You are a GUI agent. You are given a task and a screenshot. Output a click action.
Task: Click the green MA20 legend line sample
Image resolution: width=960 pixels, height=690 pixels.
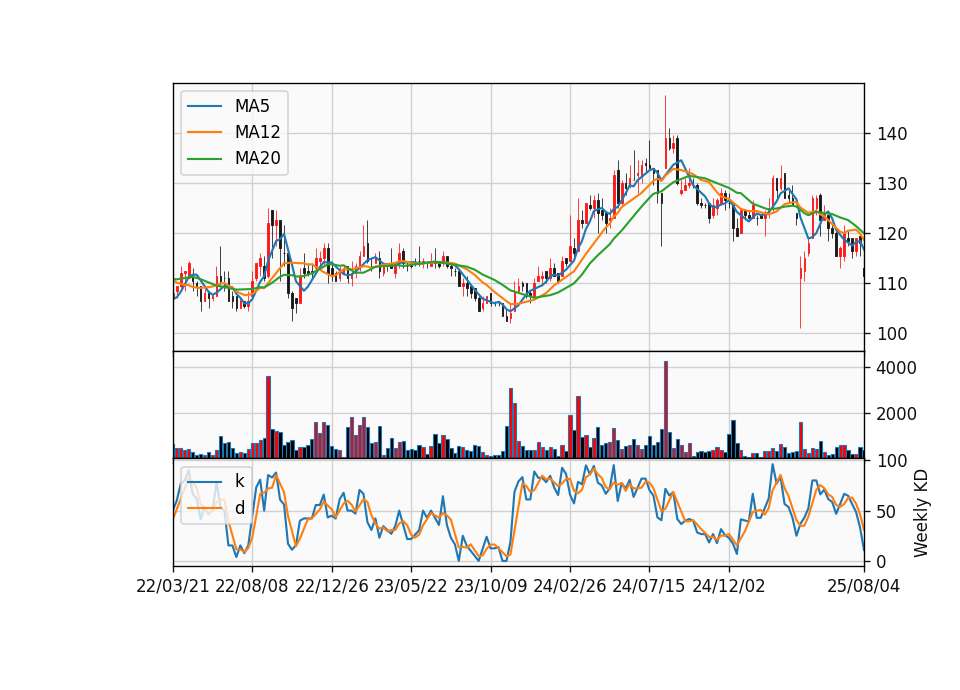(x=204, y=158)
